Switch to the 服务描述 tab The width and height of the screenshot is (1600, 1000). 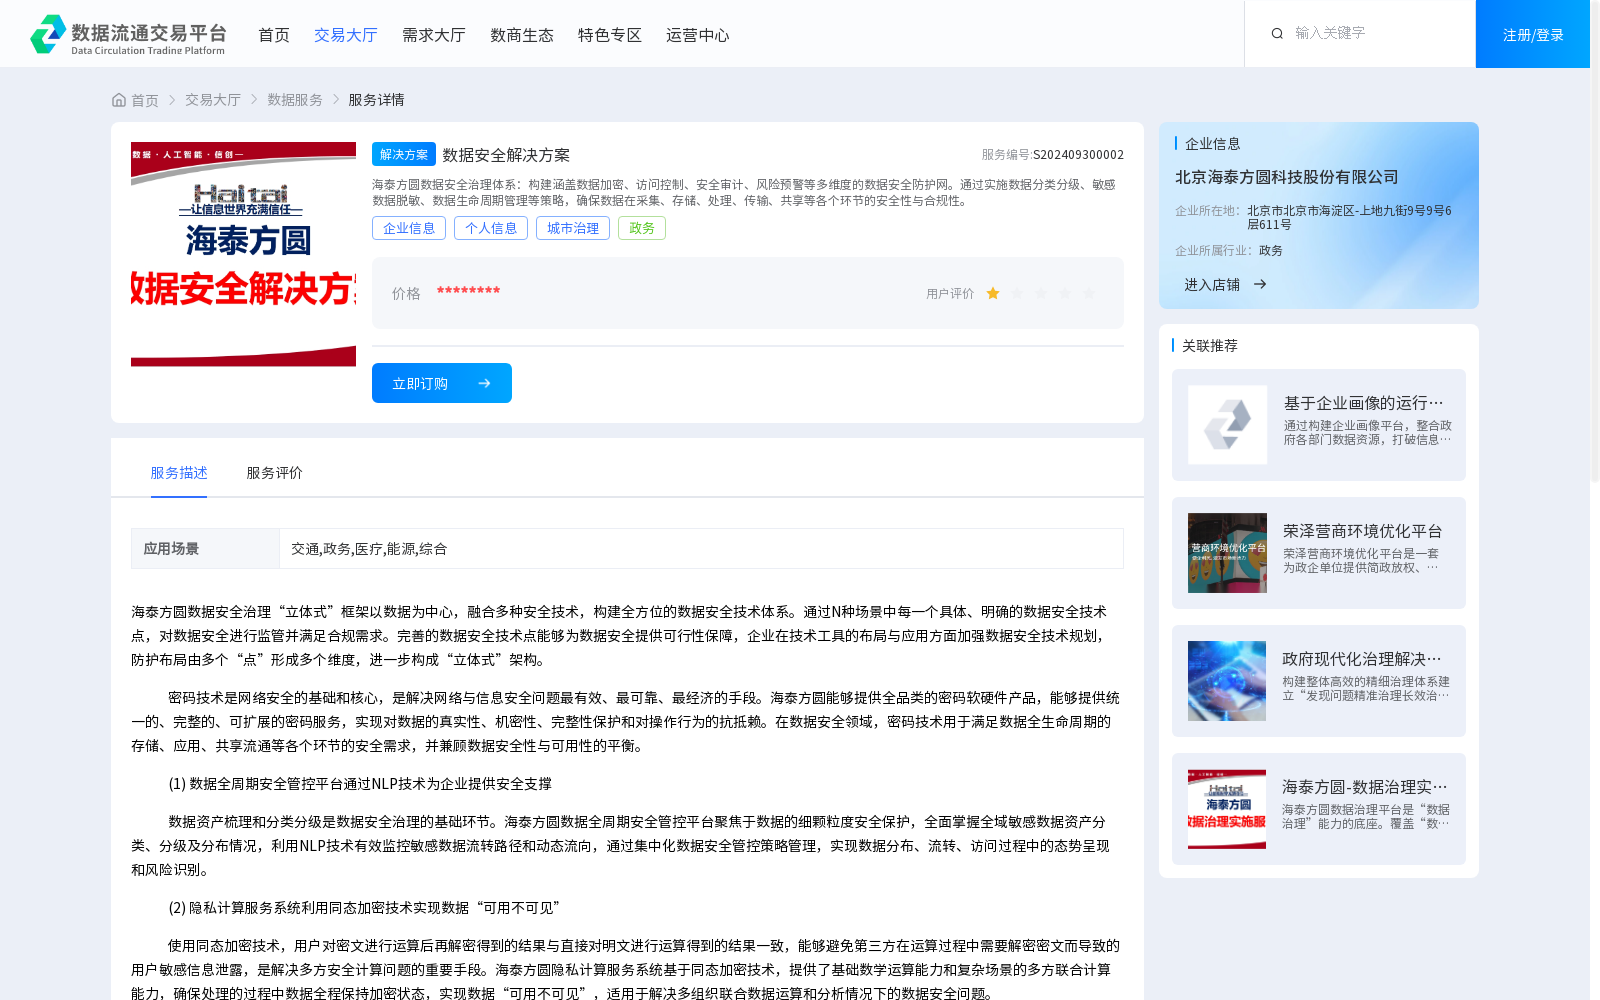pos(179,473)
